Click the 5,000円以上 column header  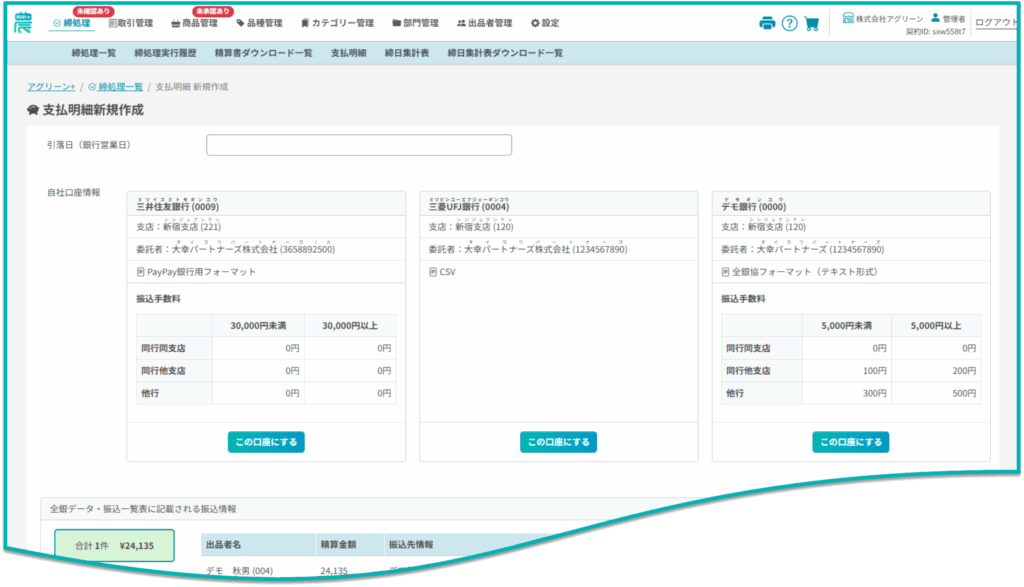[936, 325]
